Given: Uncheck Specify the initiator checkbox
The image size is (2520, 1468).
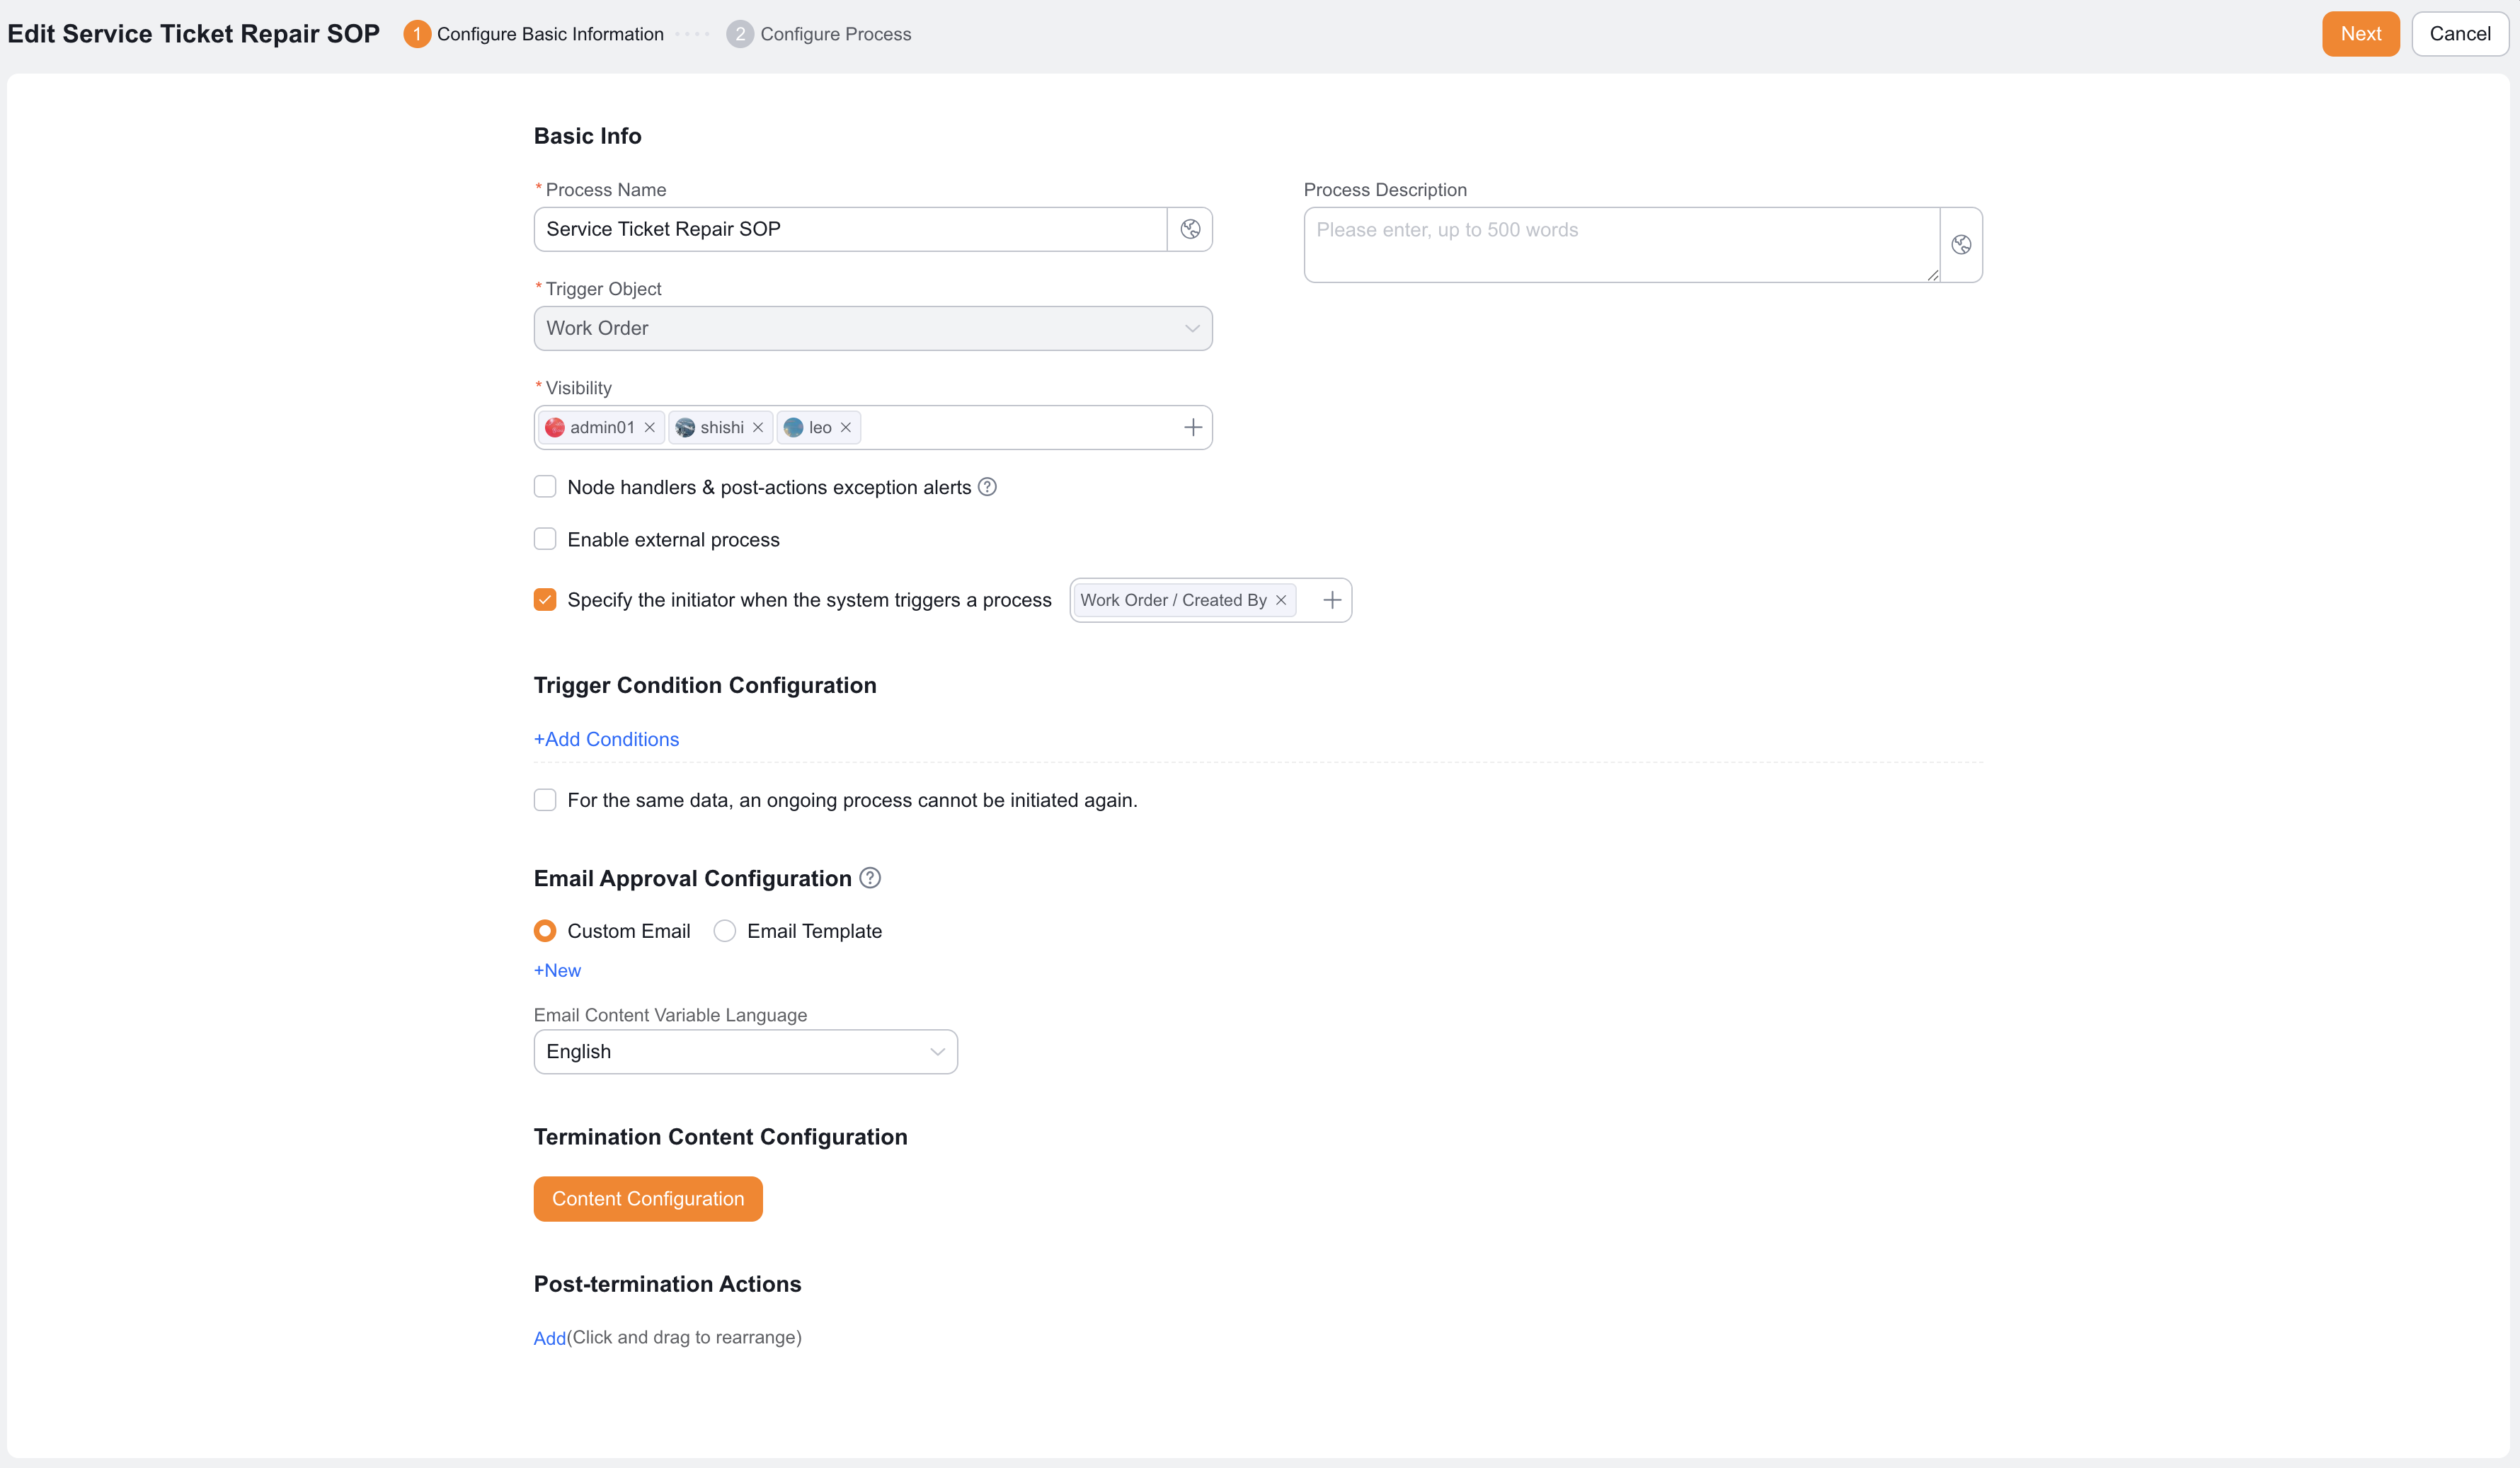Looking at the screenshot, I should point(545,600).
